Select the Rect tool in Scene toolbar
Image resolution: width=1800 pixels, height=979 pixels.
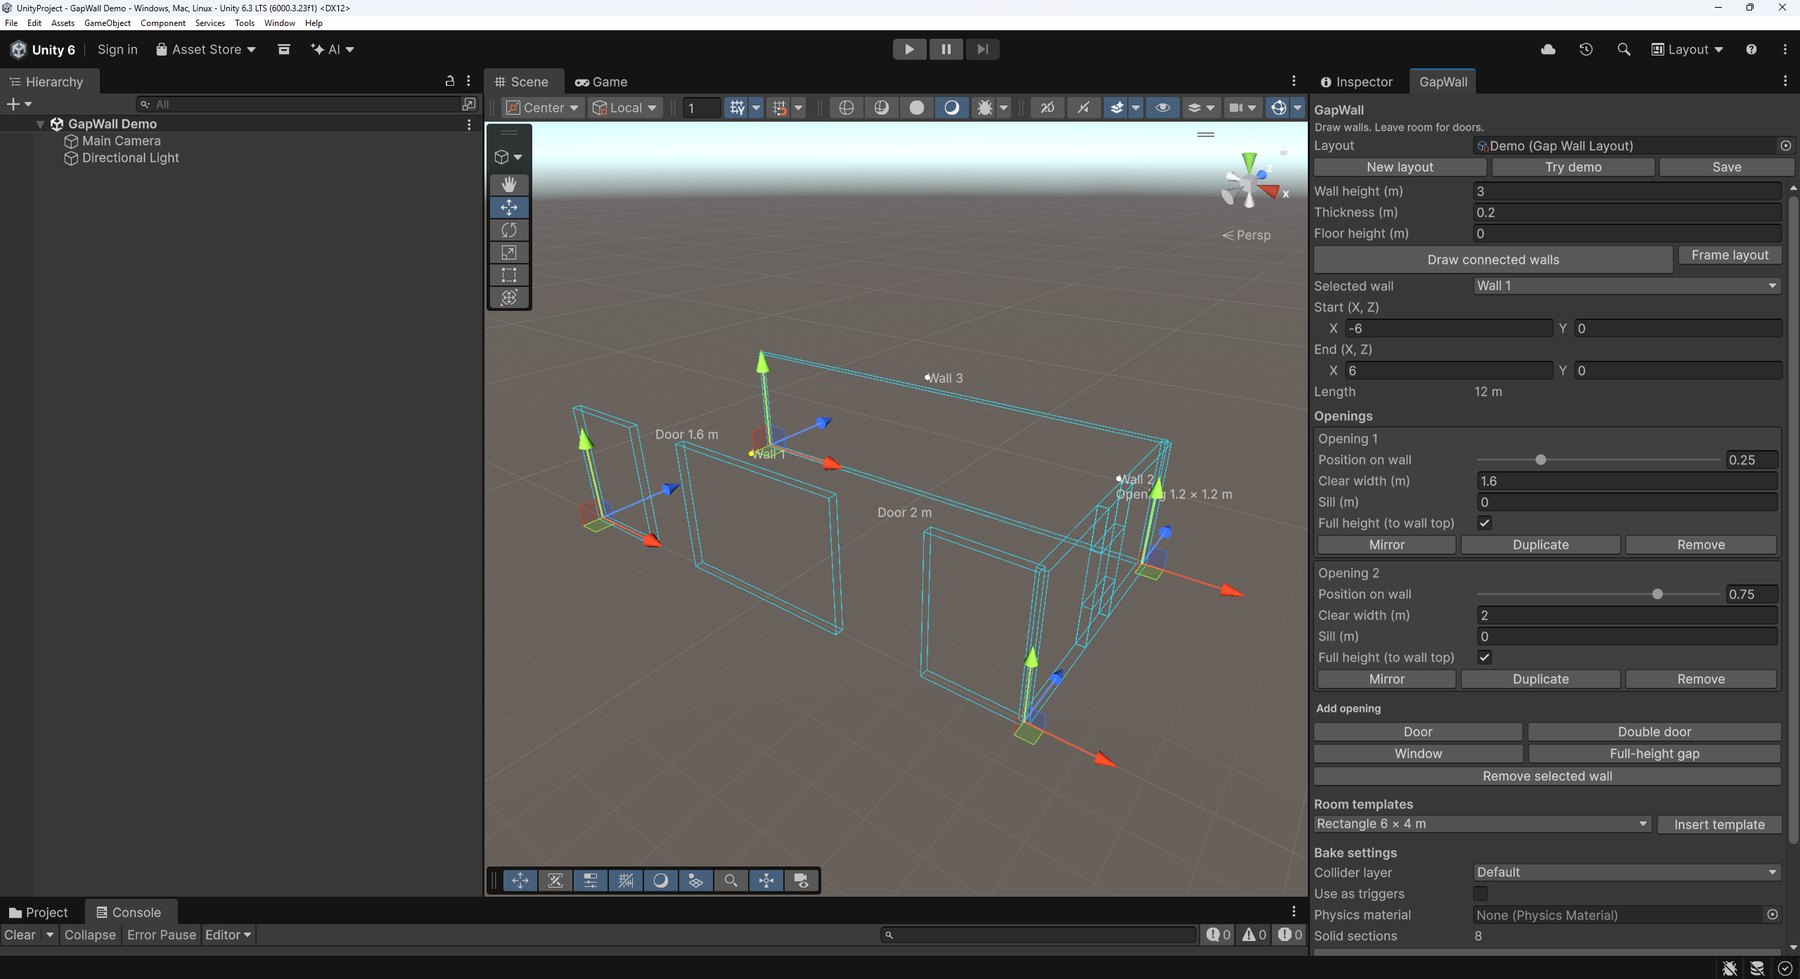509,275
